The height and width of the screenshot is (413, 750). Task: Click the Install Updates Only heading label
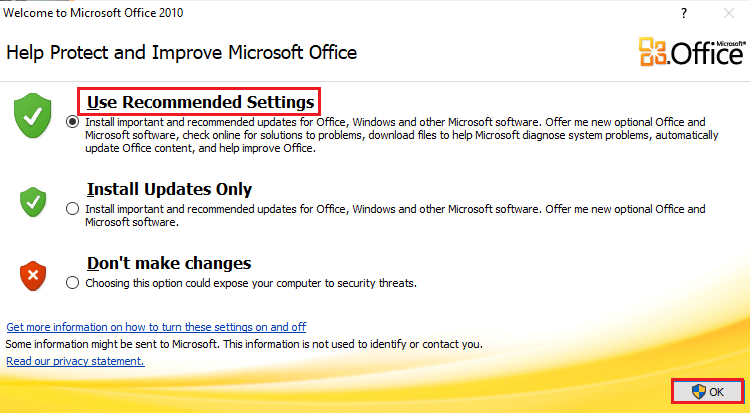click(169, 189)
